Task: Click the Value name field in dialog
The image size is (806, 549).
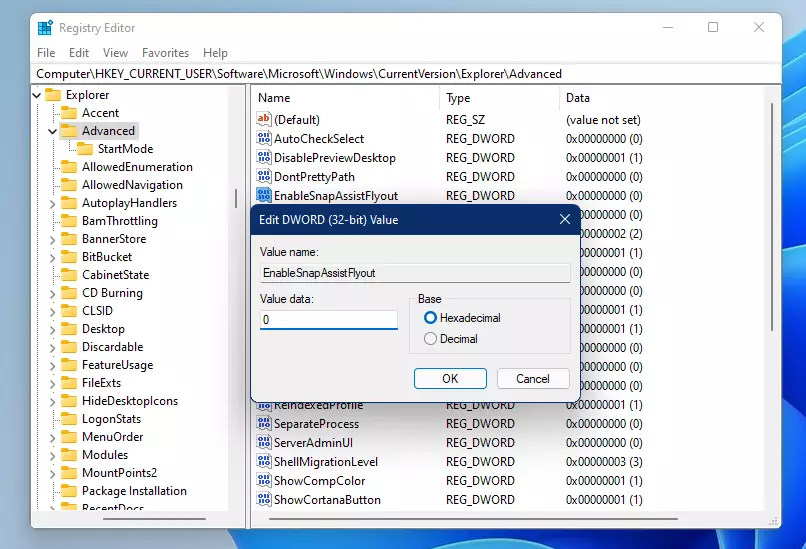Action: 415,273
